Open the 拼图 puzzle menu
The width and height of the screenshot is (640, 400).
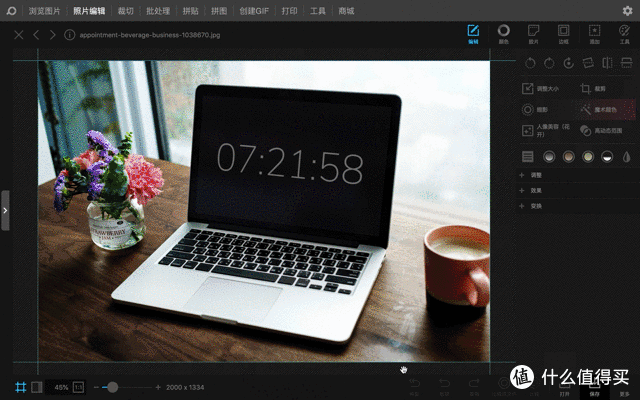[x=219, y=11]
